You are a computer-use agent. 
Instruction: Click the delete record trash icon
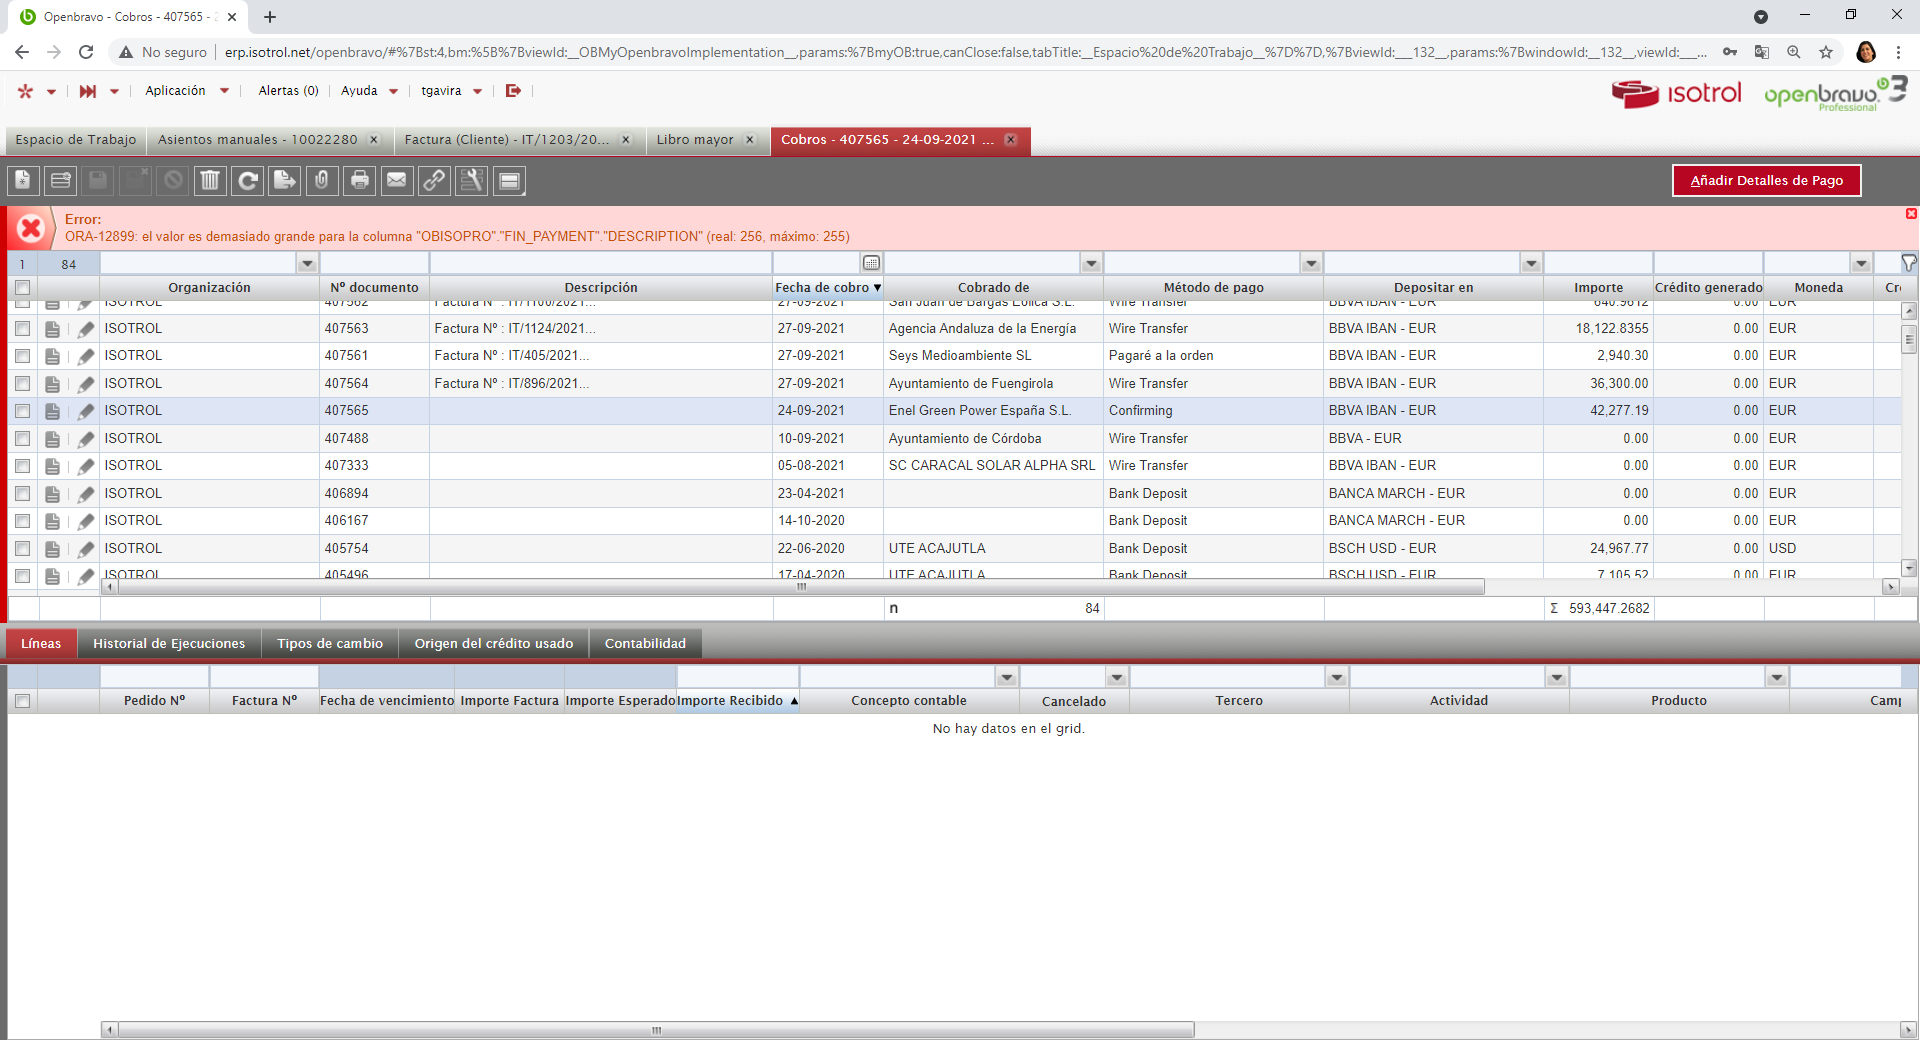pos(210,180)
